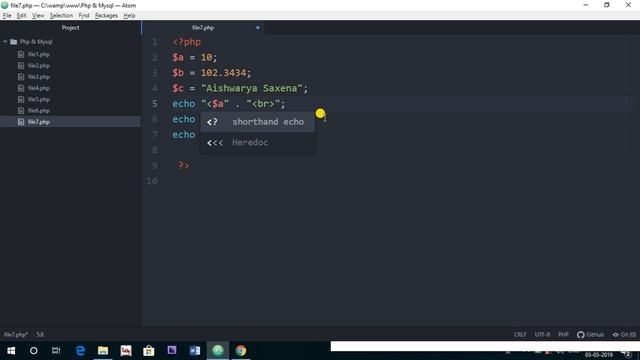Image resolution: width=640 pixels, height=360 pixels.
Task: Click the file icon beside file3.php
Action: (x=21, y=77)
